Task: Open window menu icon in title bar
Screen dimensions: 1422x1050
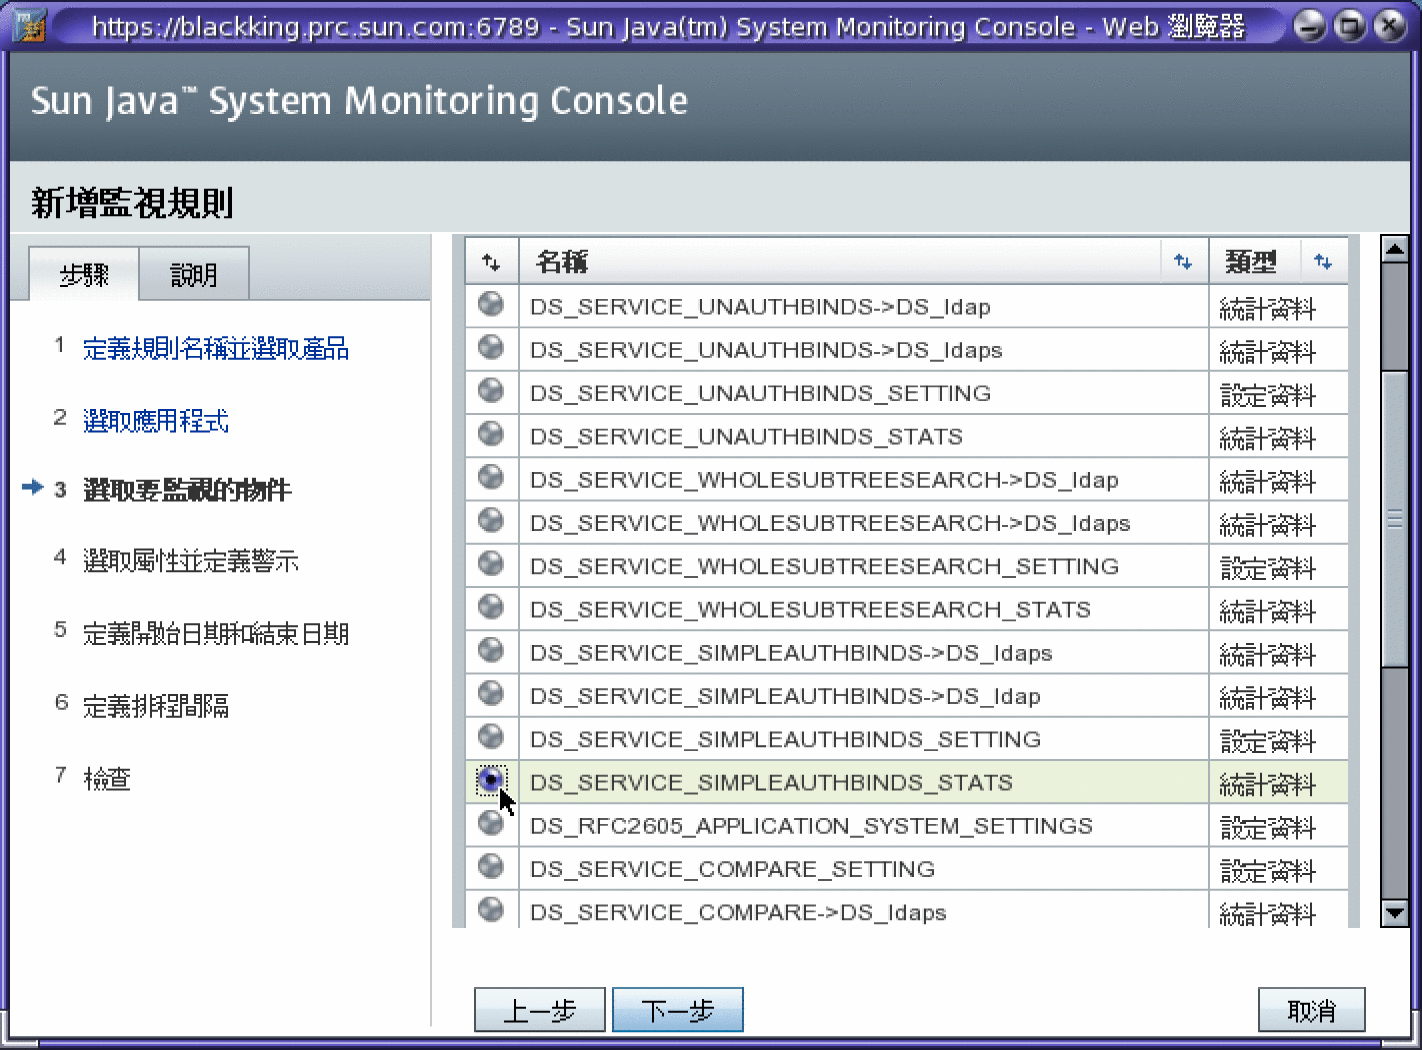Action: (x=30, y=25)
